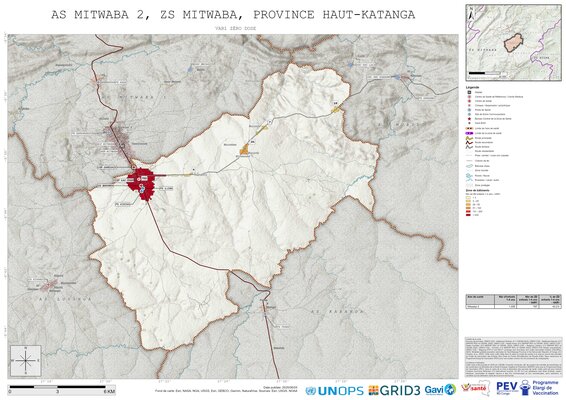Click the north arrow in inset map
Image resolution: width=566 pixels, height=400 pixels.
471,14
